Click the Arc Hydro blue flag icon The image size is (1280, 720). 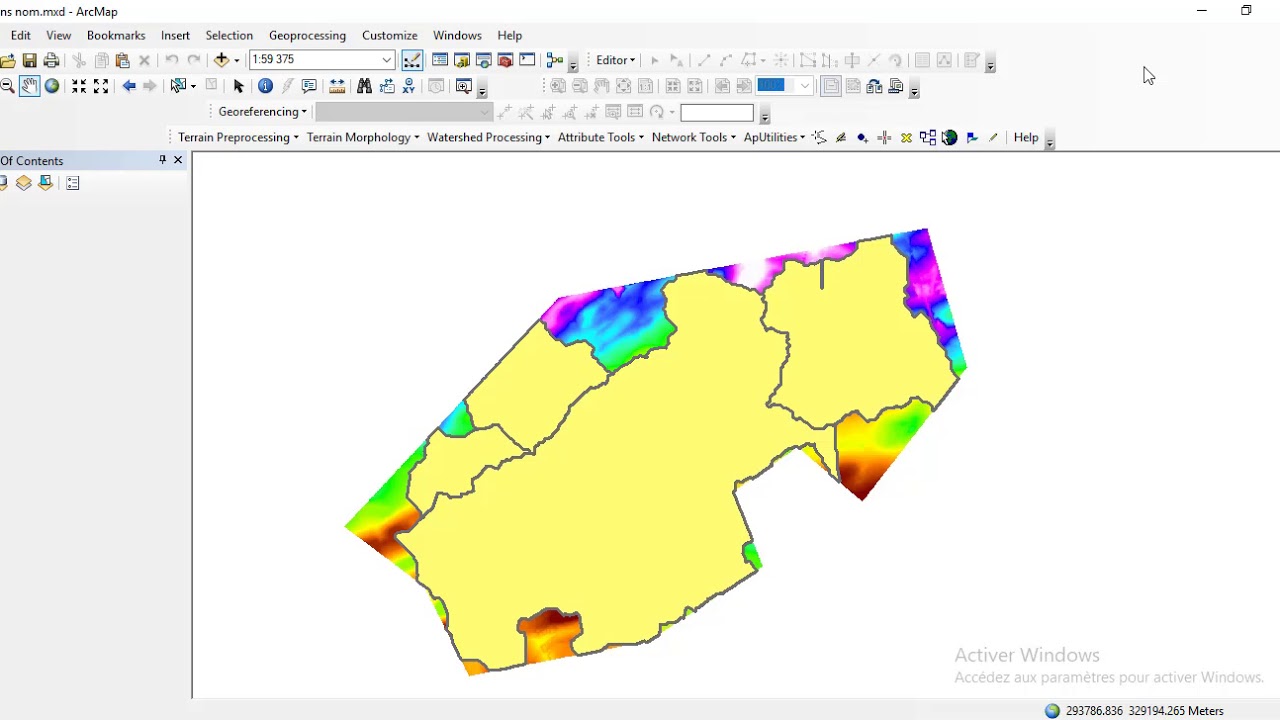tap(971, 137)
